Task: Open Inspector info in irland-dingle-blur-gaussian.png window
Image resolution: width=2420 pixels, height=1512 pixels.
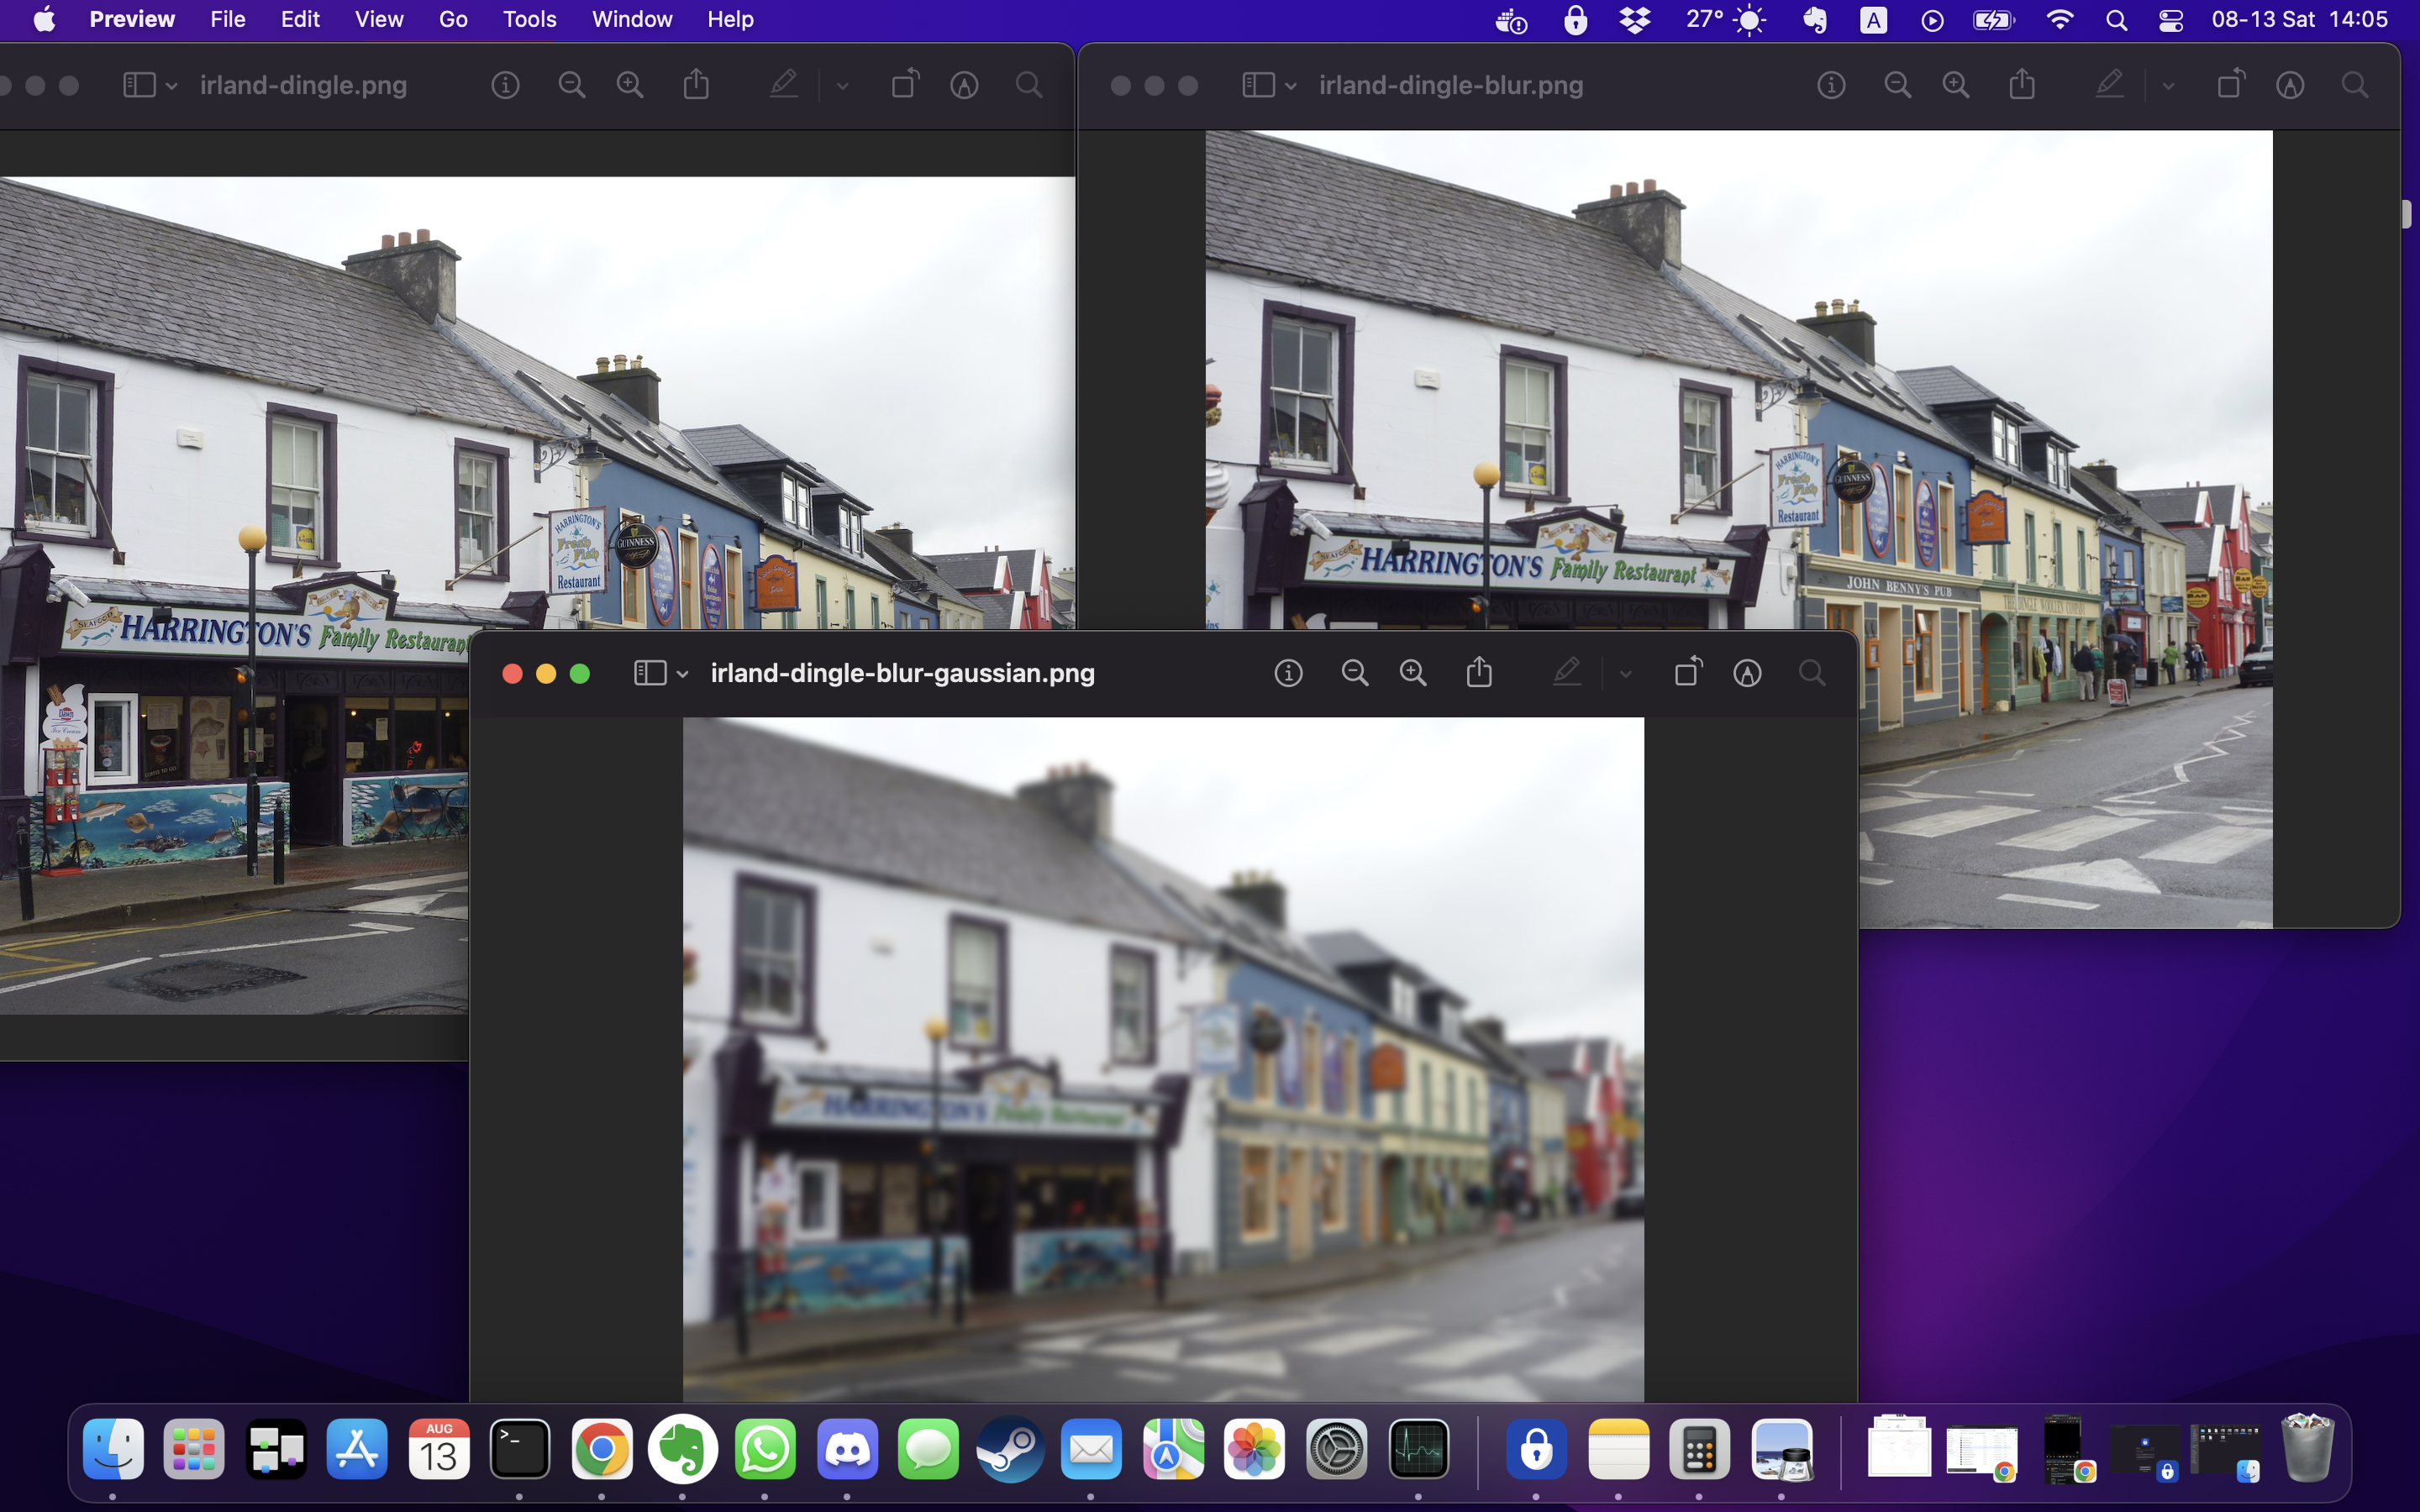Action: point(1288,673)
